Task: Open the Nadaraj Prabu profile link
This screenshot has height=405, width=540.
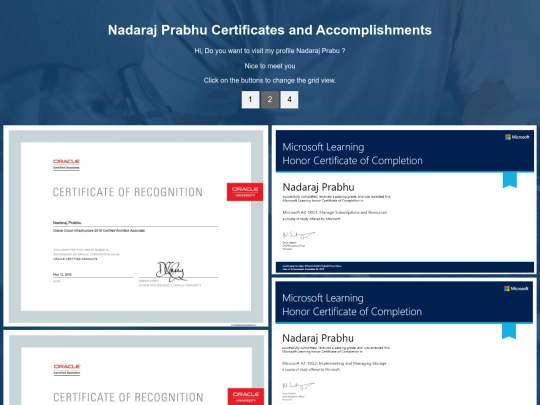Action: pyautogui.click(x=318, y=51)
